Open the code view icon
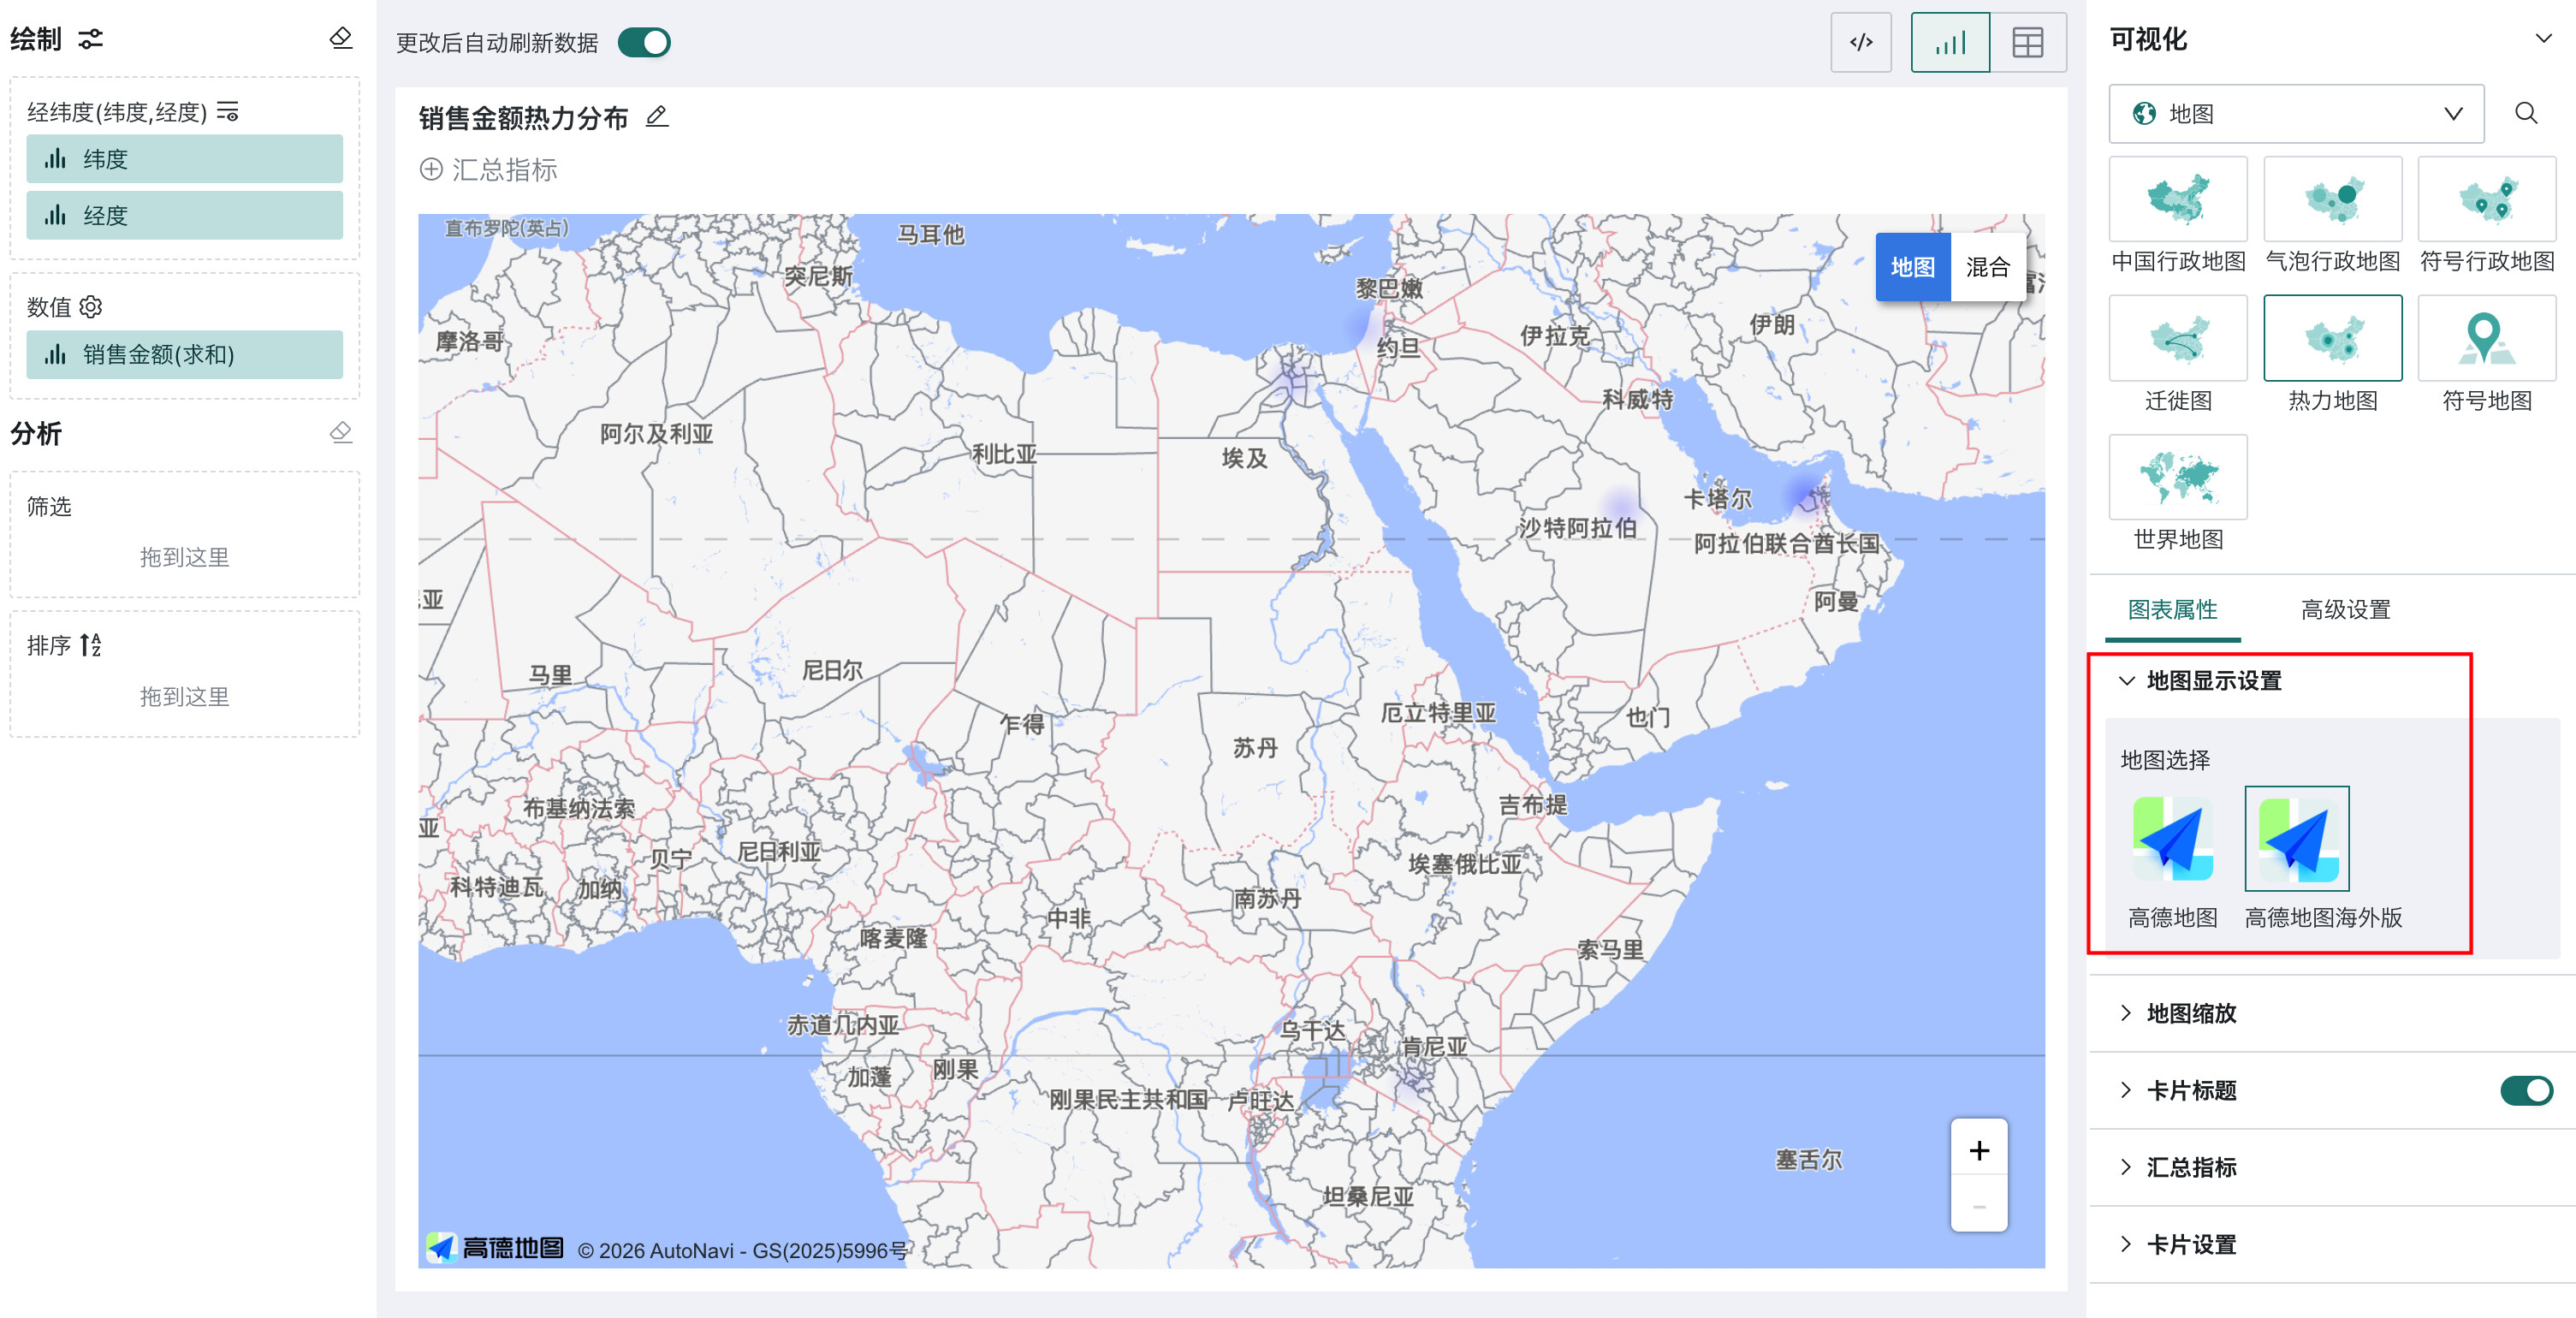Screen dimensions: 2576x1318 coord(1860,42)
